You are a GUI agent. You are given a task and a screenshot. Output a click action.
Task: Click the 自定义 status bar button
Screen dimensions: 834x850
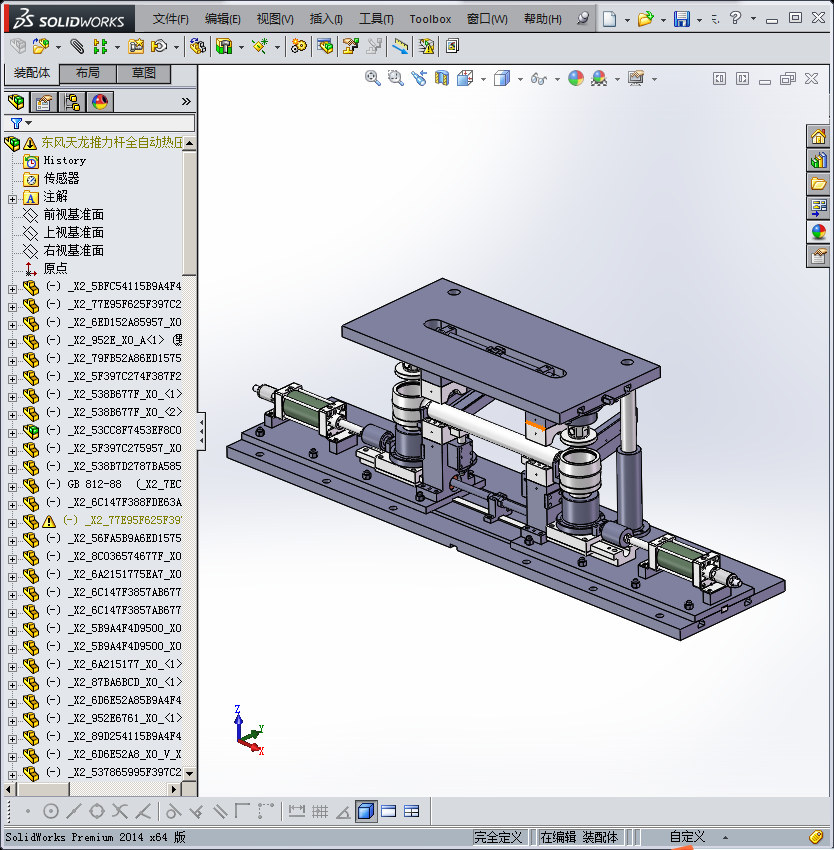687,837
